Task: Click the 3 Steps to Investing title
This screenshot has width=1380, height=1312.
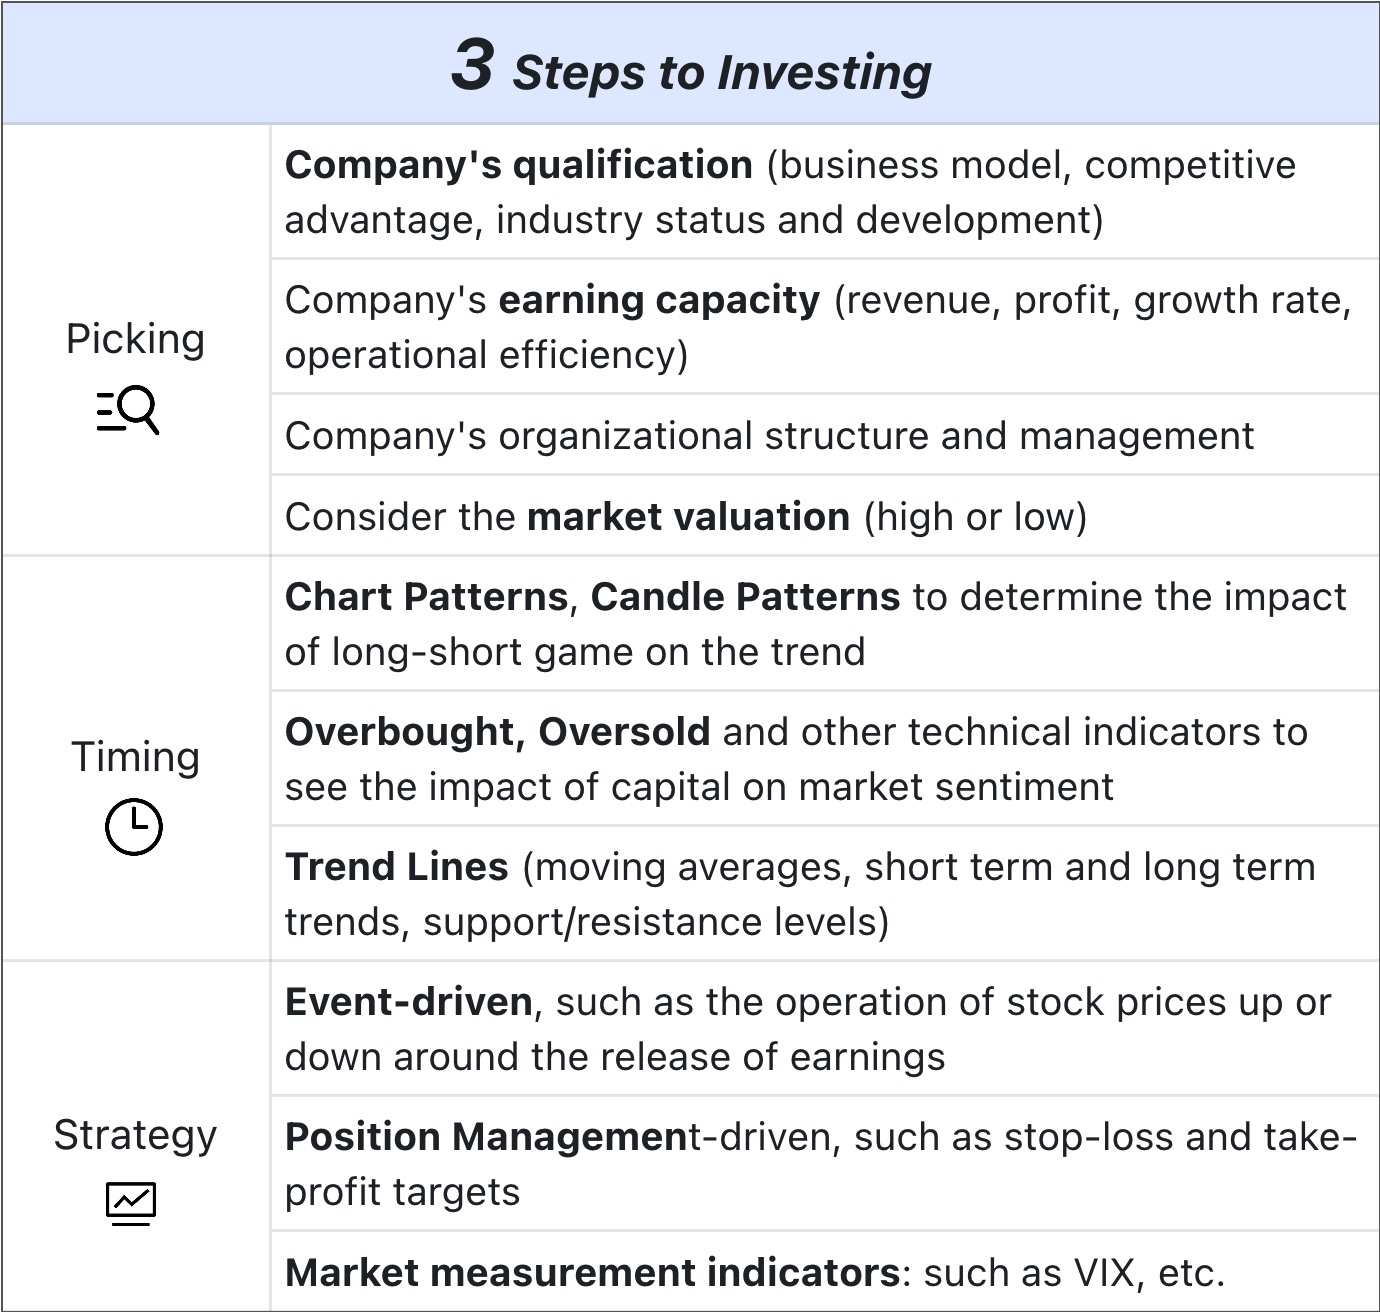Action: (691, 66)
